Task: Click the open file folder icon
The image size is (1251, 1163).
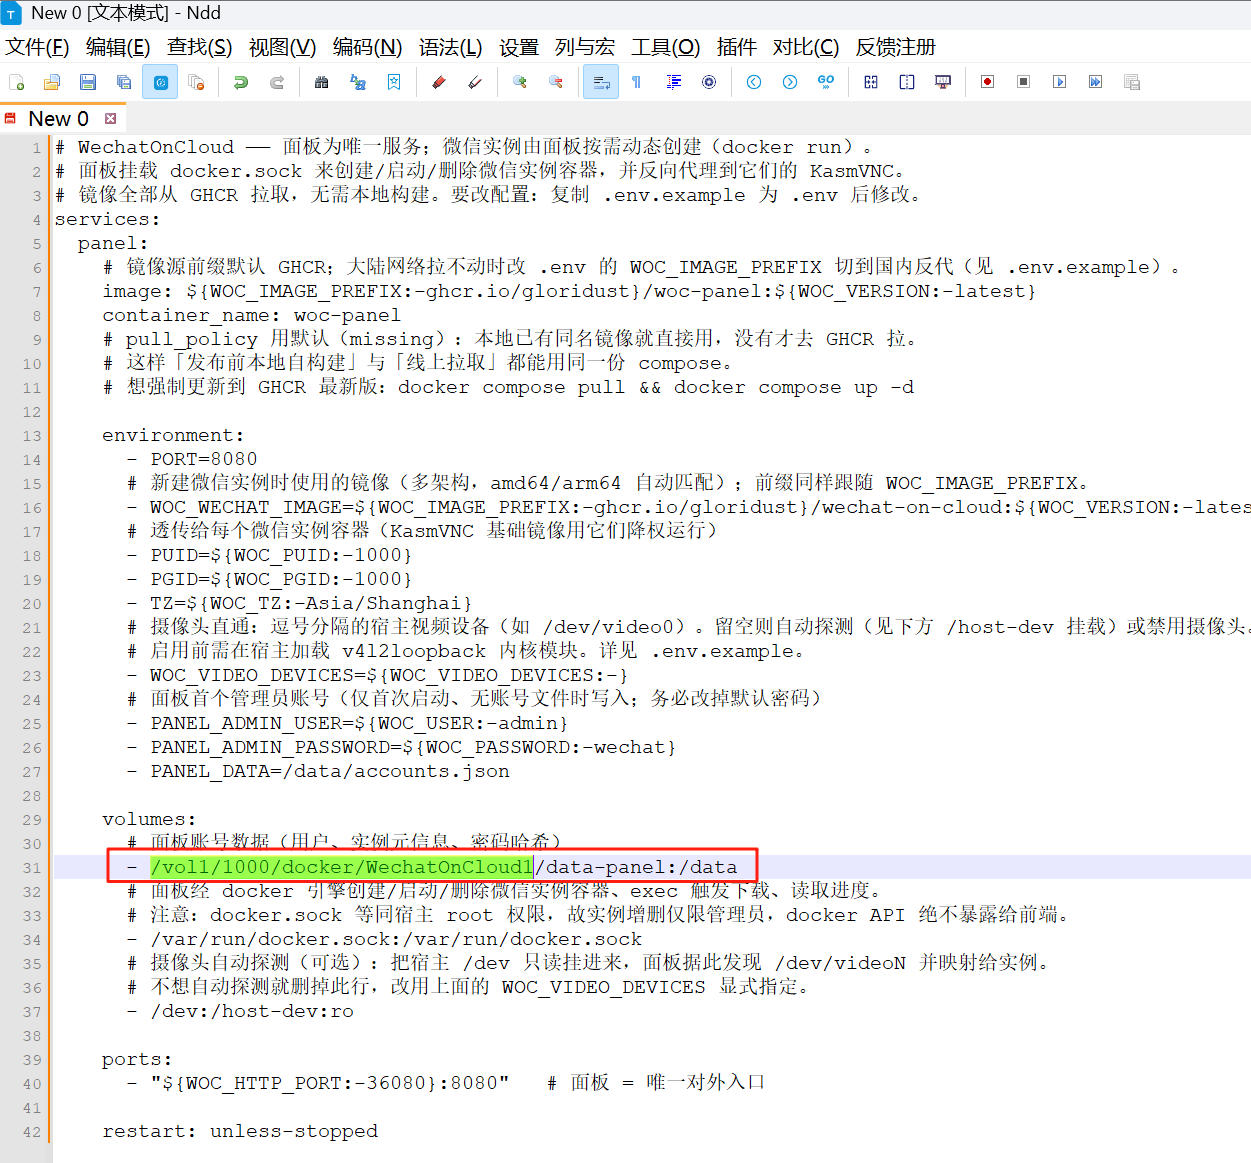Action: point(52,82)
